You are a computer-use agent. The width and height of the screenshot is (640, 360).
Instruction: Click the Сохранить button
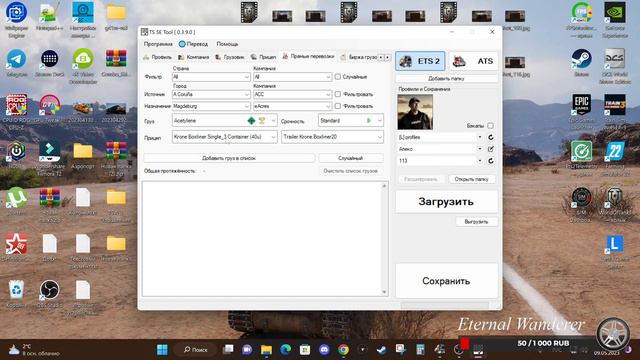[x=446, y=281]
